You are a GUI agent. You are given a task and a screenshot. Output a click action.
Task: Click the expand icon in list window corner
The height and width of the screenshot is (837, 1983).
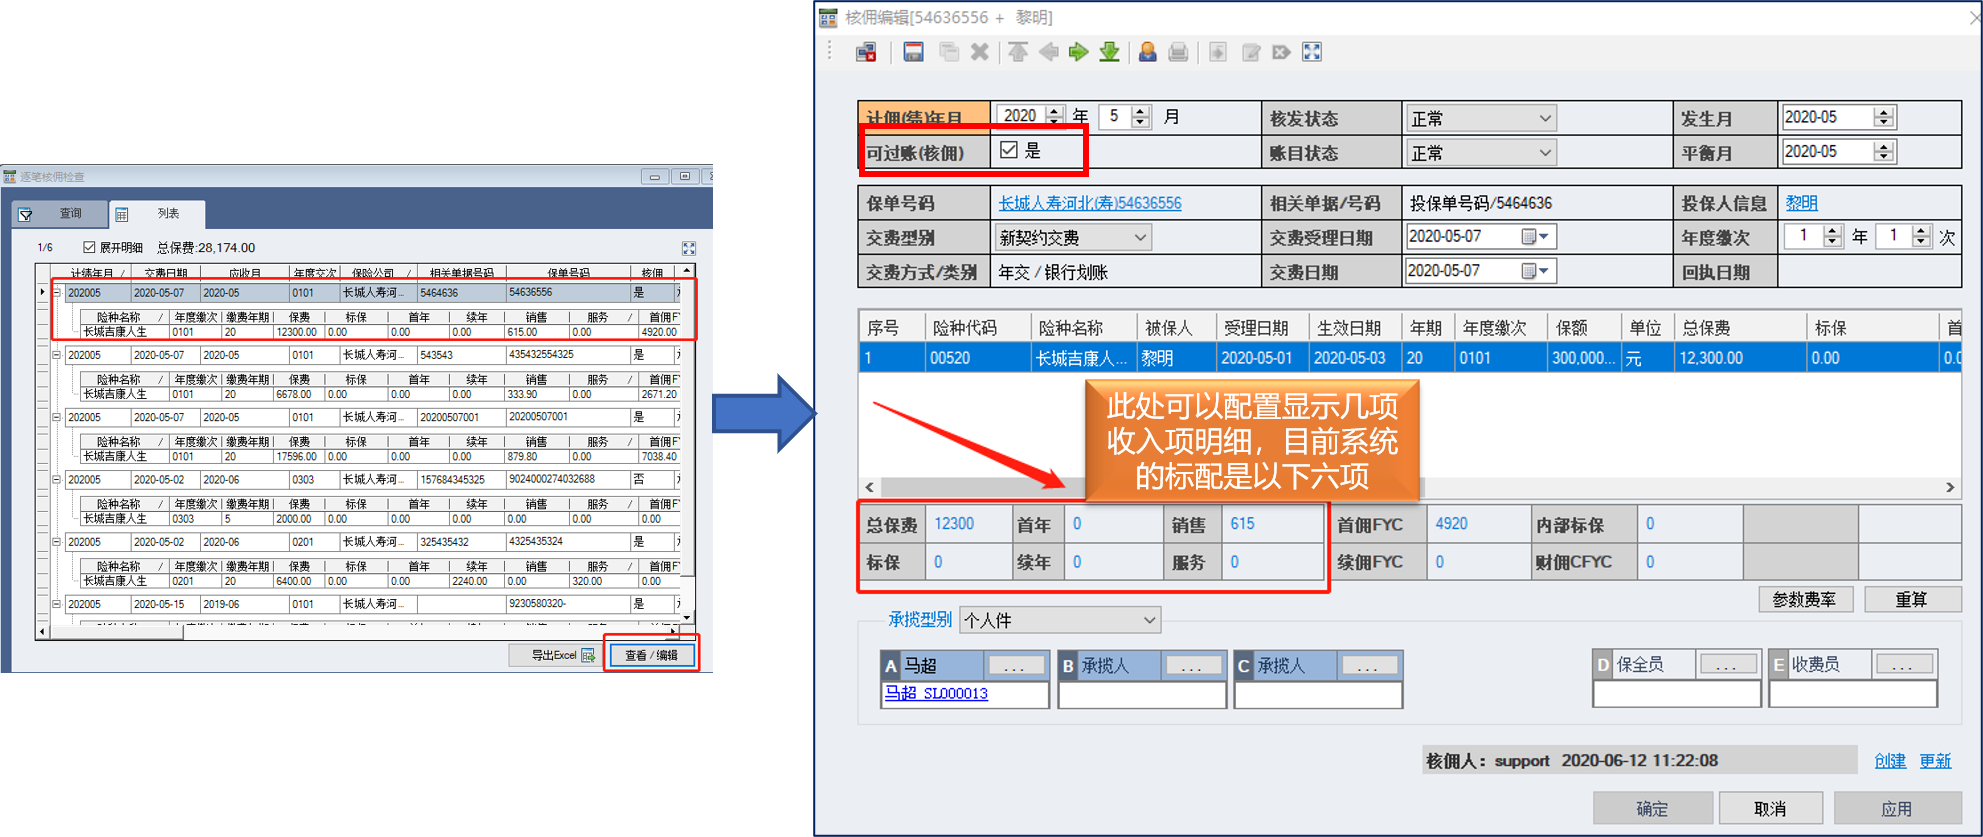(688, 248)
